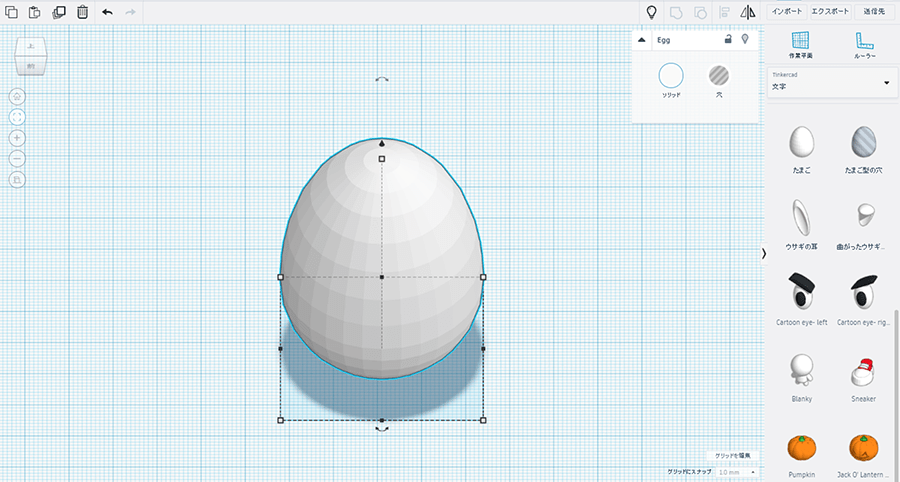Screen dimensions: 900x482
Task: Click the Duplicate and repeat icon
Action: (59, 12)
